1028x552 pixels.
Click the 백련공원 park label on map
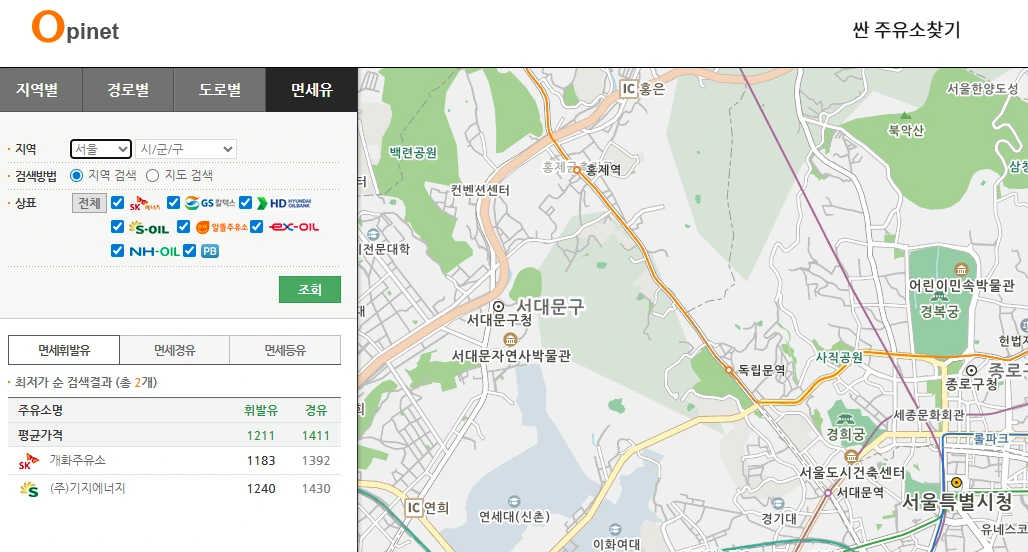click(413, 153)
